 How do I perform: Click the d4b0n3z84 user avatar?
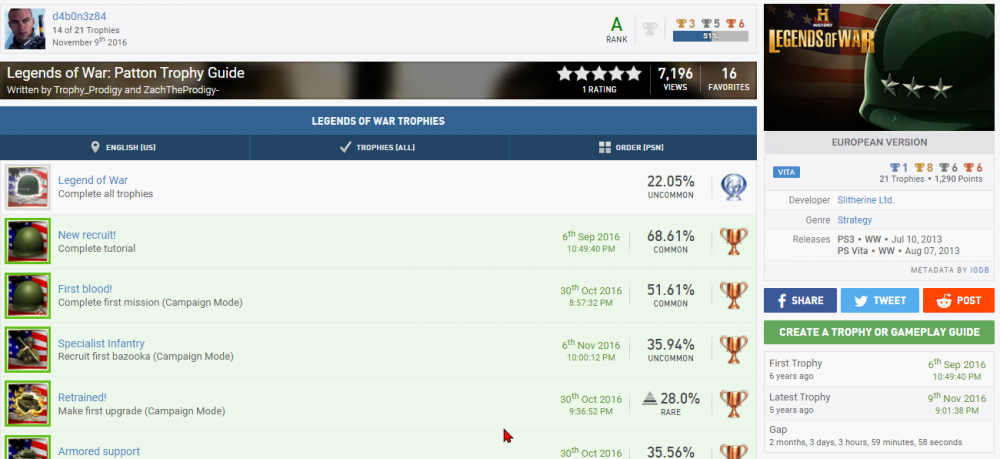click(x=26, y=29)
